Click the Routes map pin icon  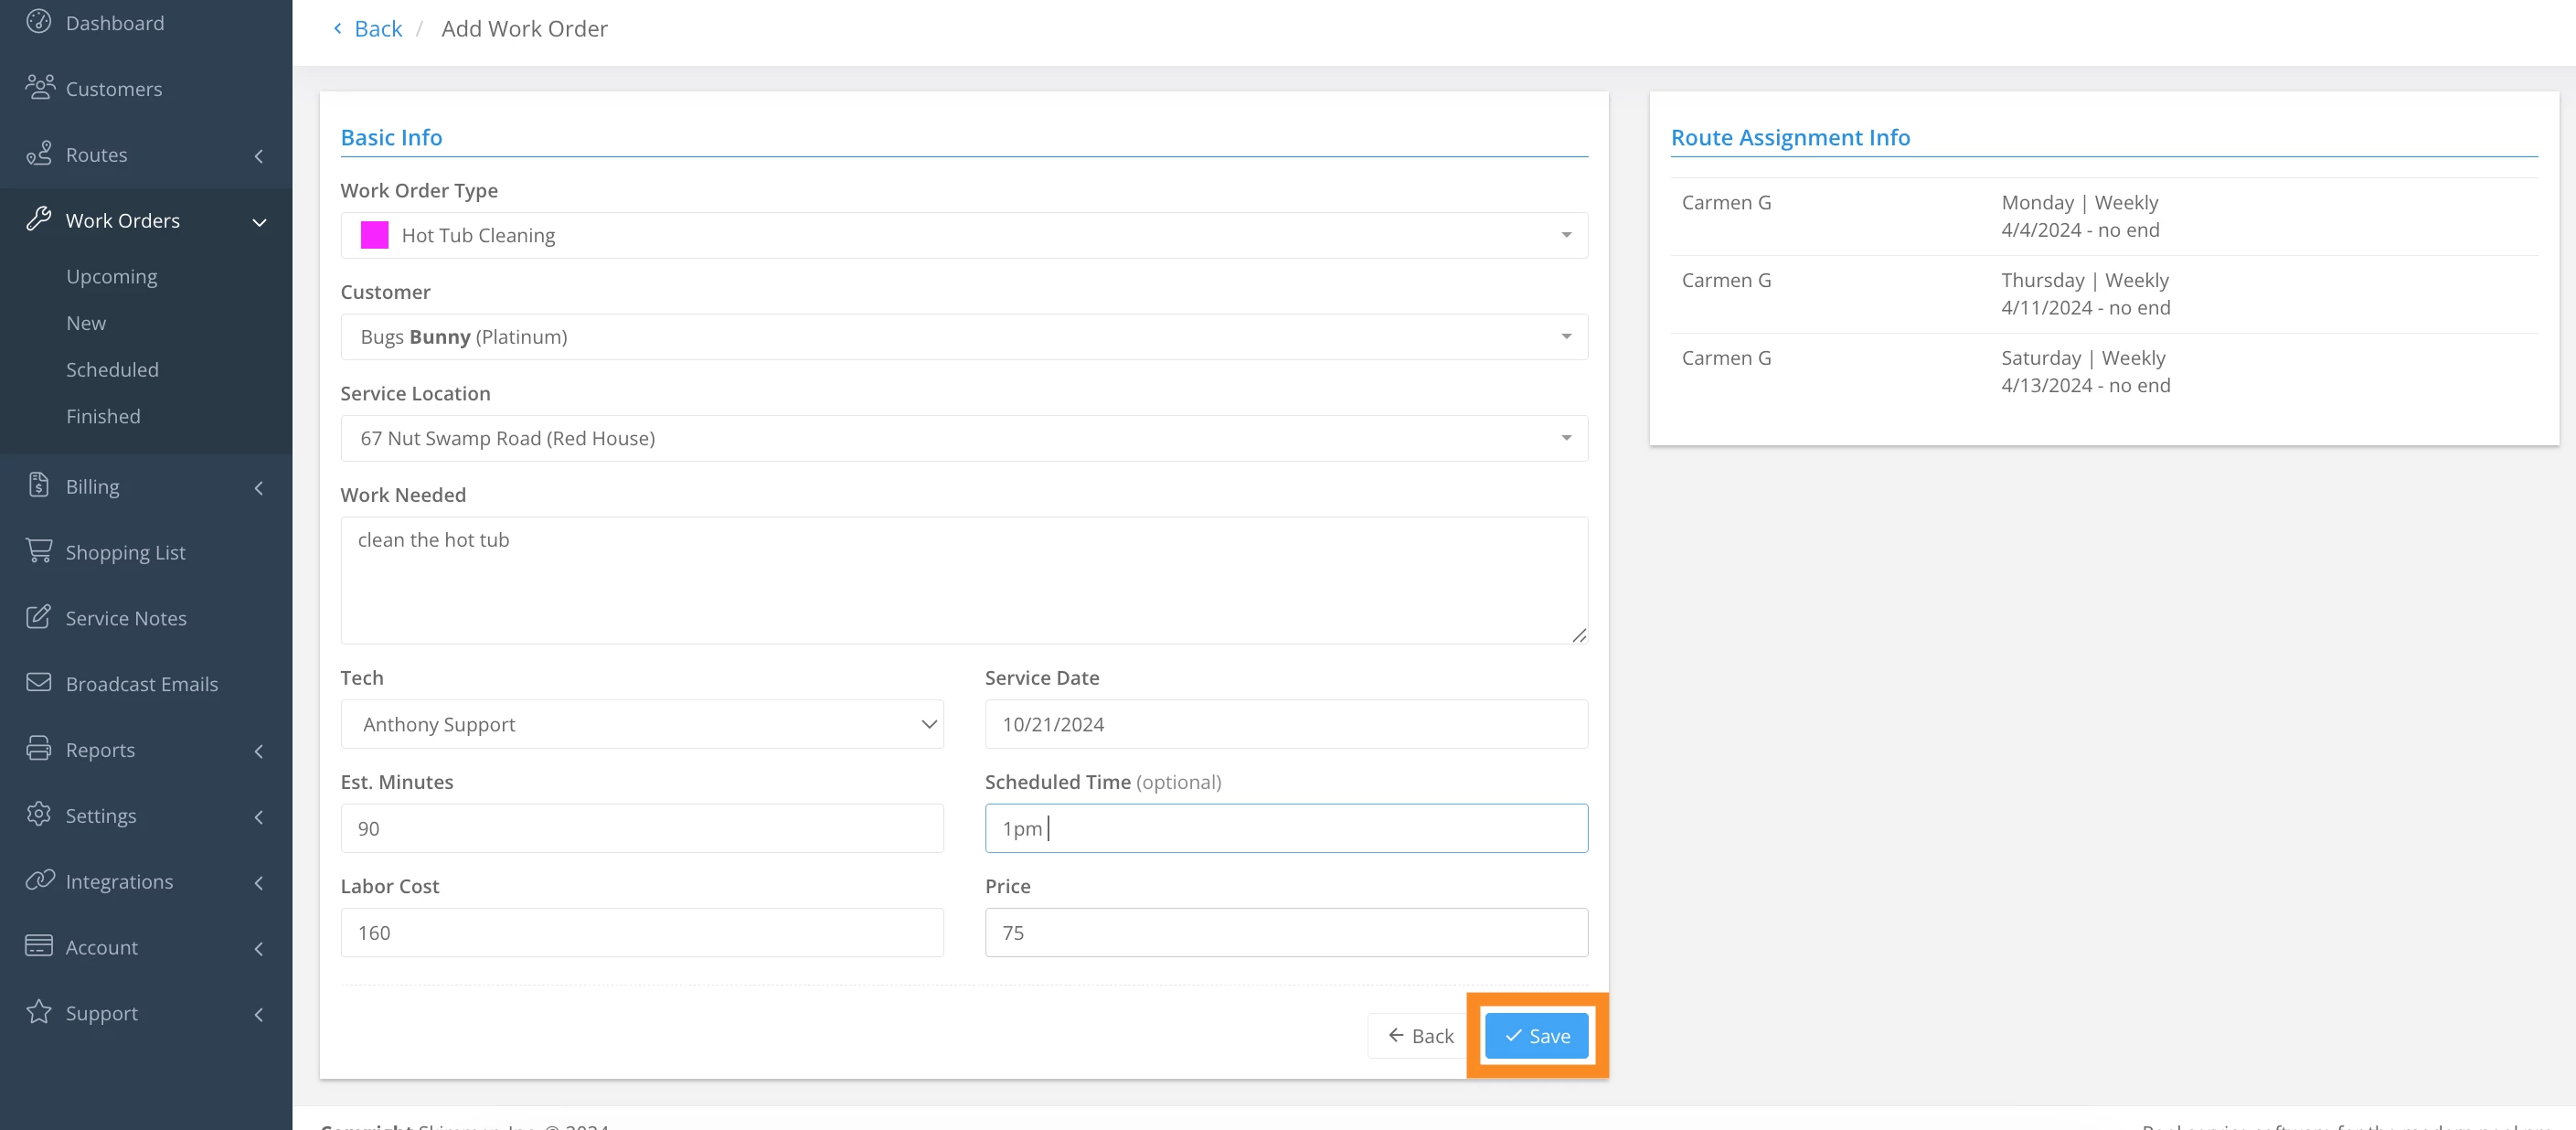[38, 153]
